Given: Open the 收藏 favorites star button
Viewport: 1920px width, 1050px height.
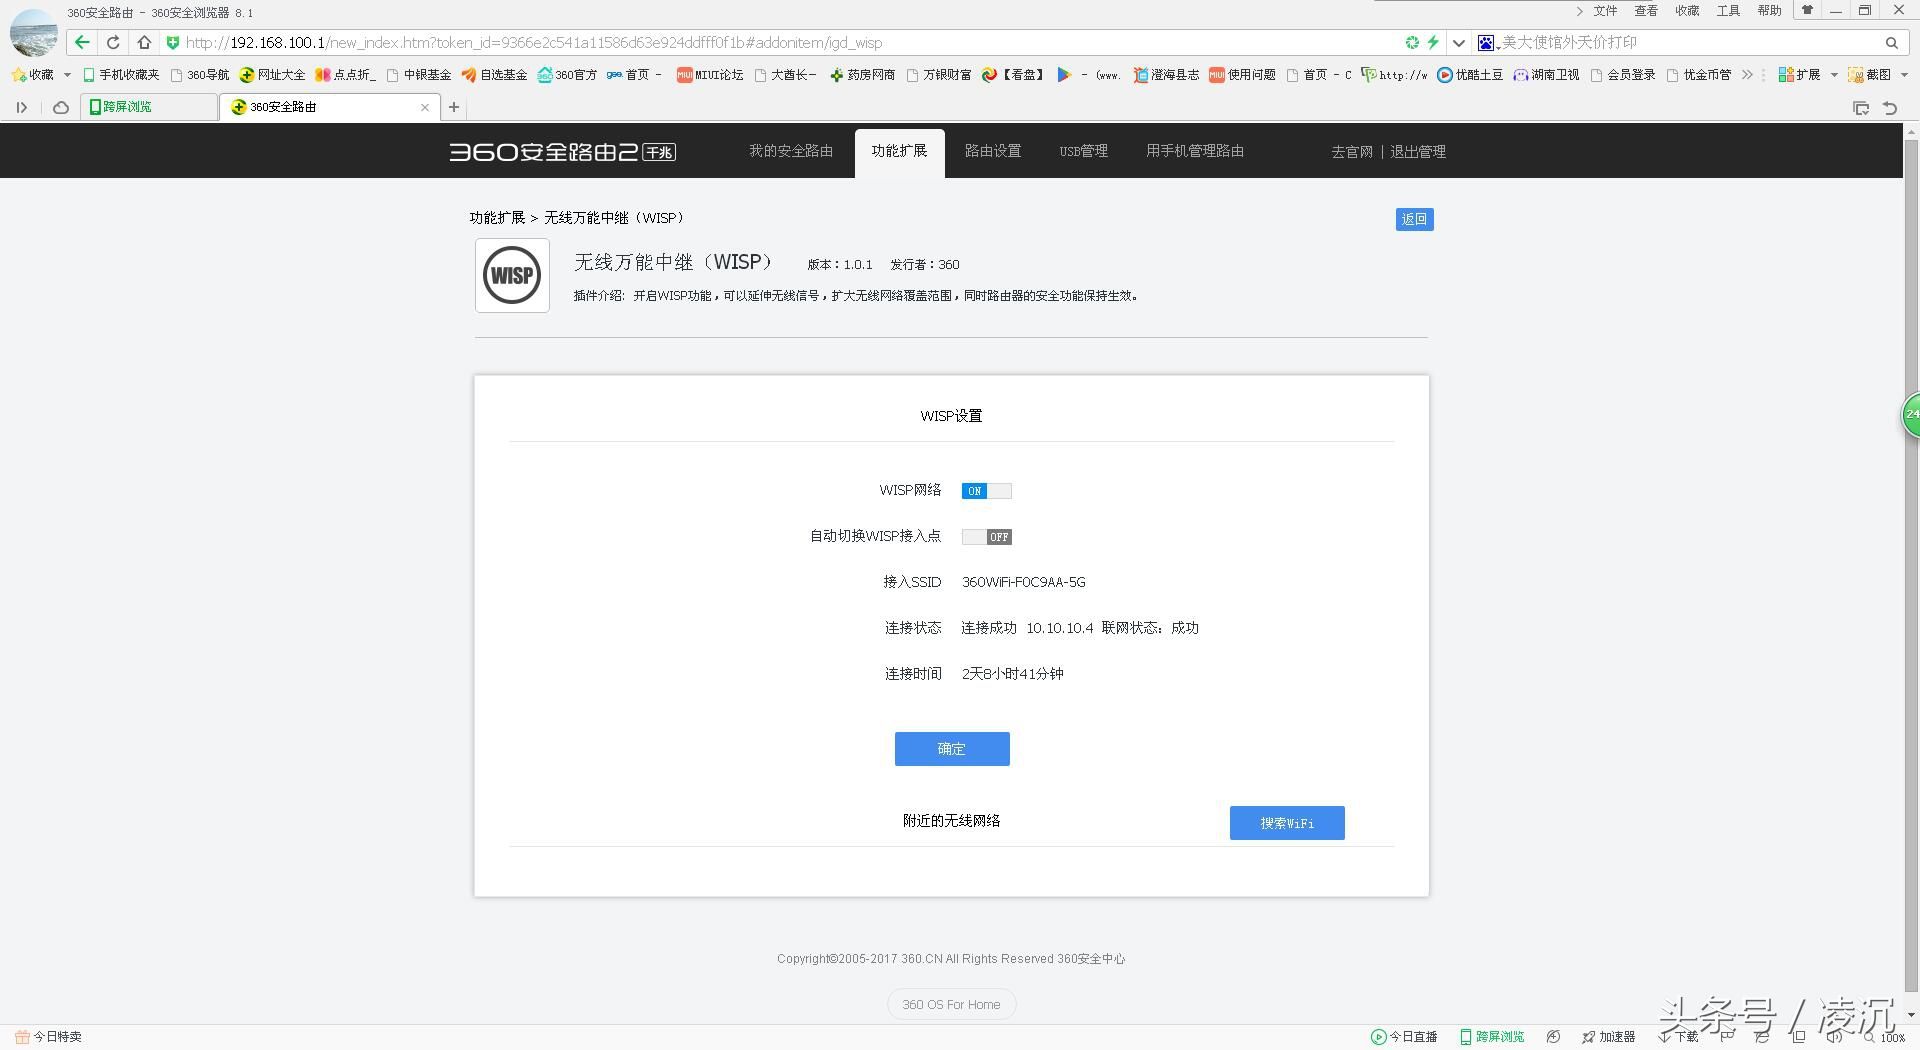Looking at the screenshot, I should pyautogui.click(x=32, y=75).
